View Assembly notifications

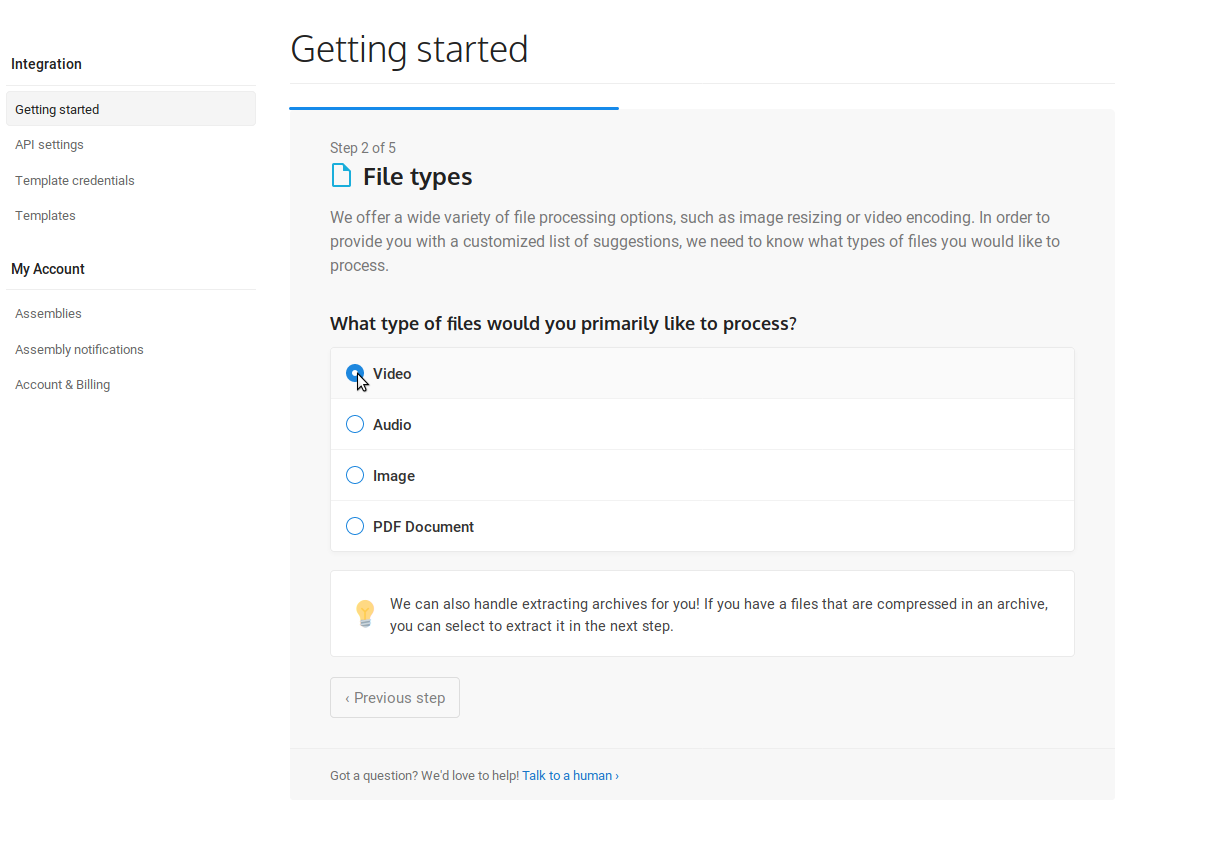(x=79, y=350)
